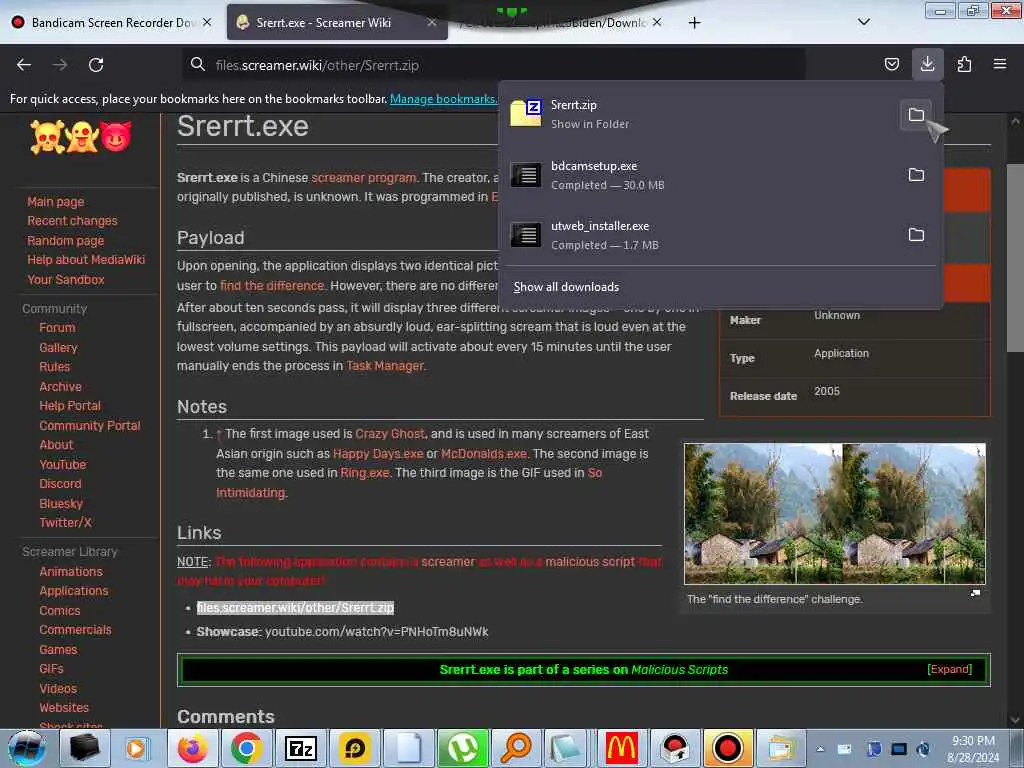Toggle the downloads panel button

point(927,64)
